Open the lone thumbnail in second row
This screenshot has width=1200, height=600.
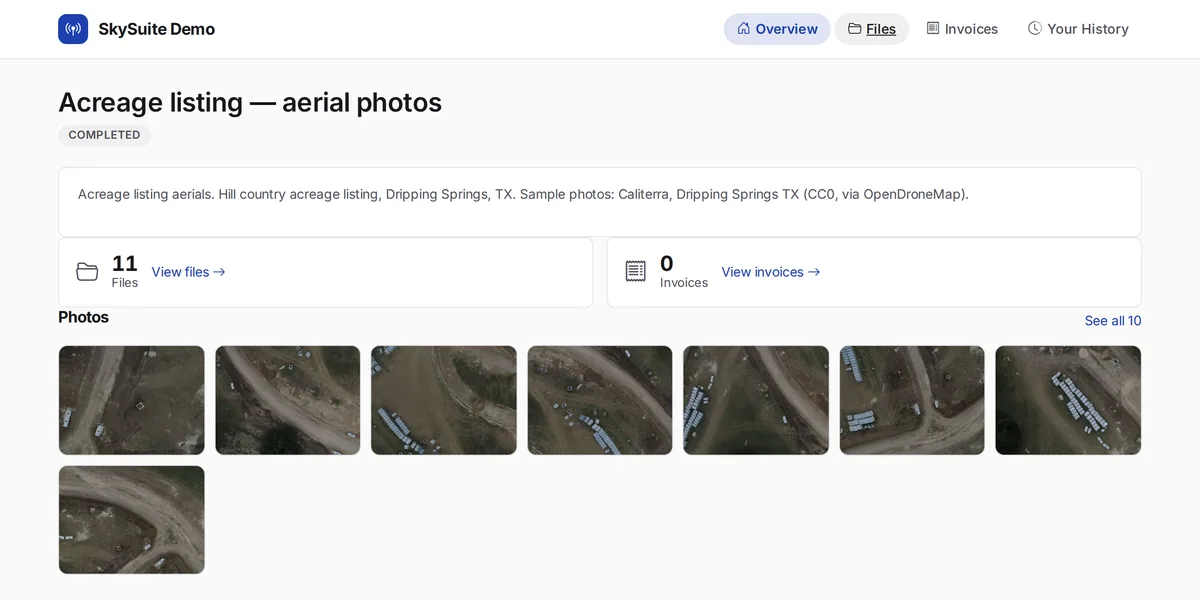coord(131,520)
